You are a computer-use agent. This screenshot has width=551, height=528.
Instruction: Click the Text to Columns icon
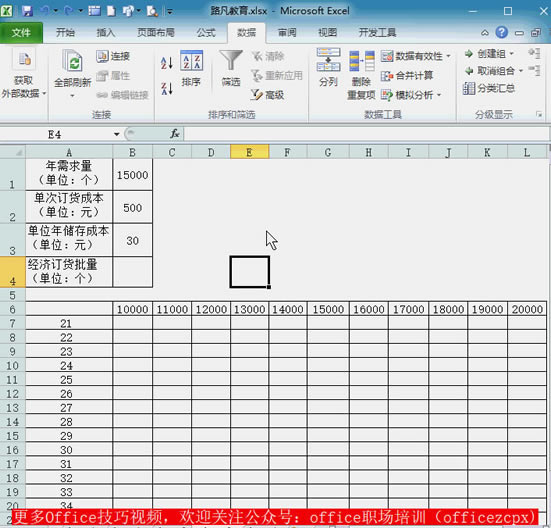pos(328,60)
